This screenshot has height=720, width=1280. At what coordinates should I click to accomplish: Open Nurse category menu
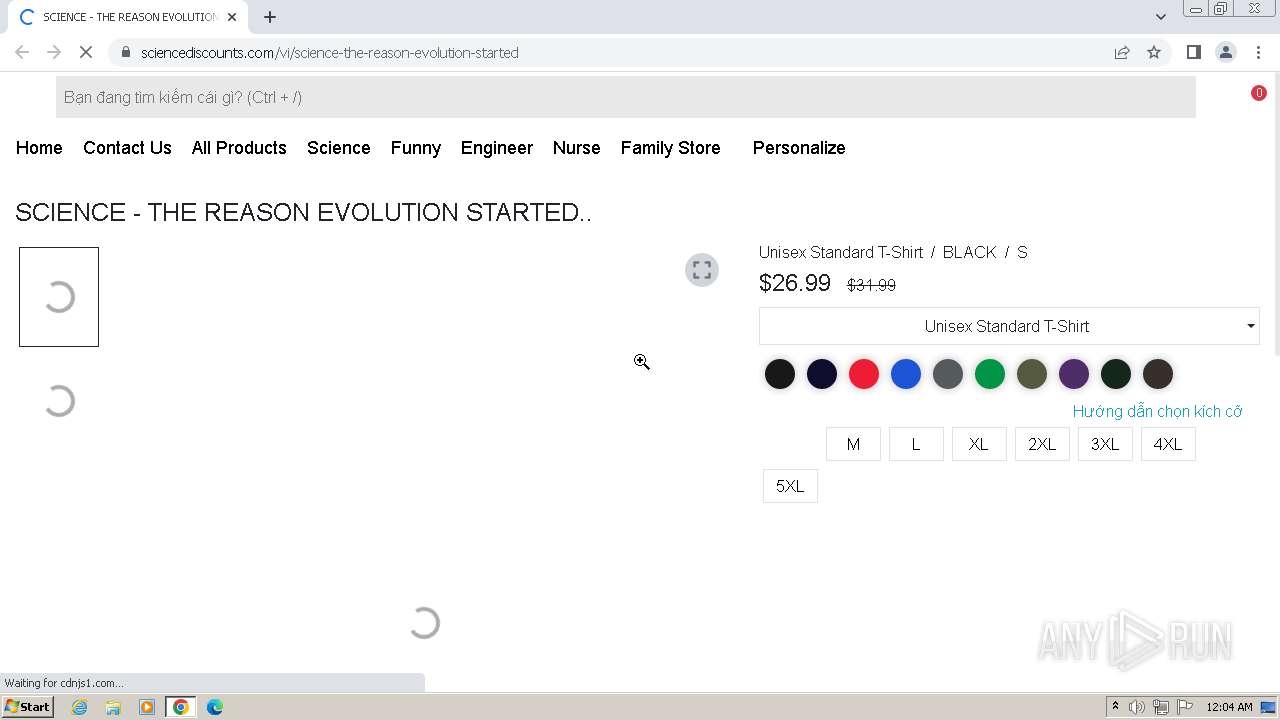point(577,148)
